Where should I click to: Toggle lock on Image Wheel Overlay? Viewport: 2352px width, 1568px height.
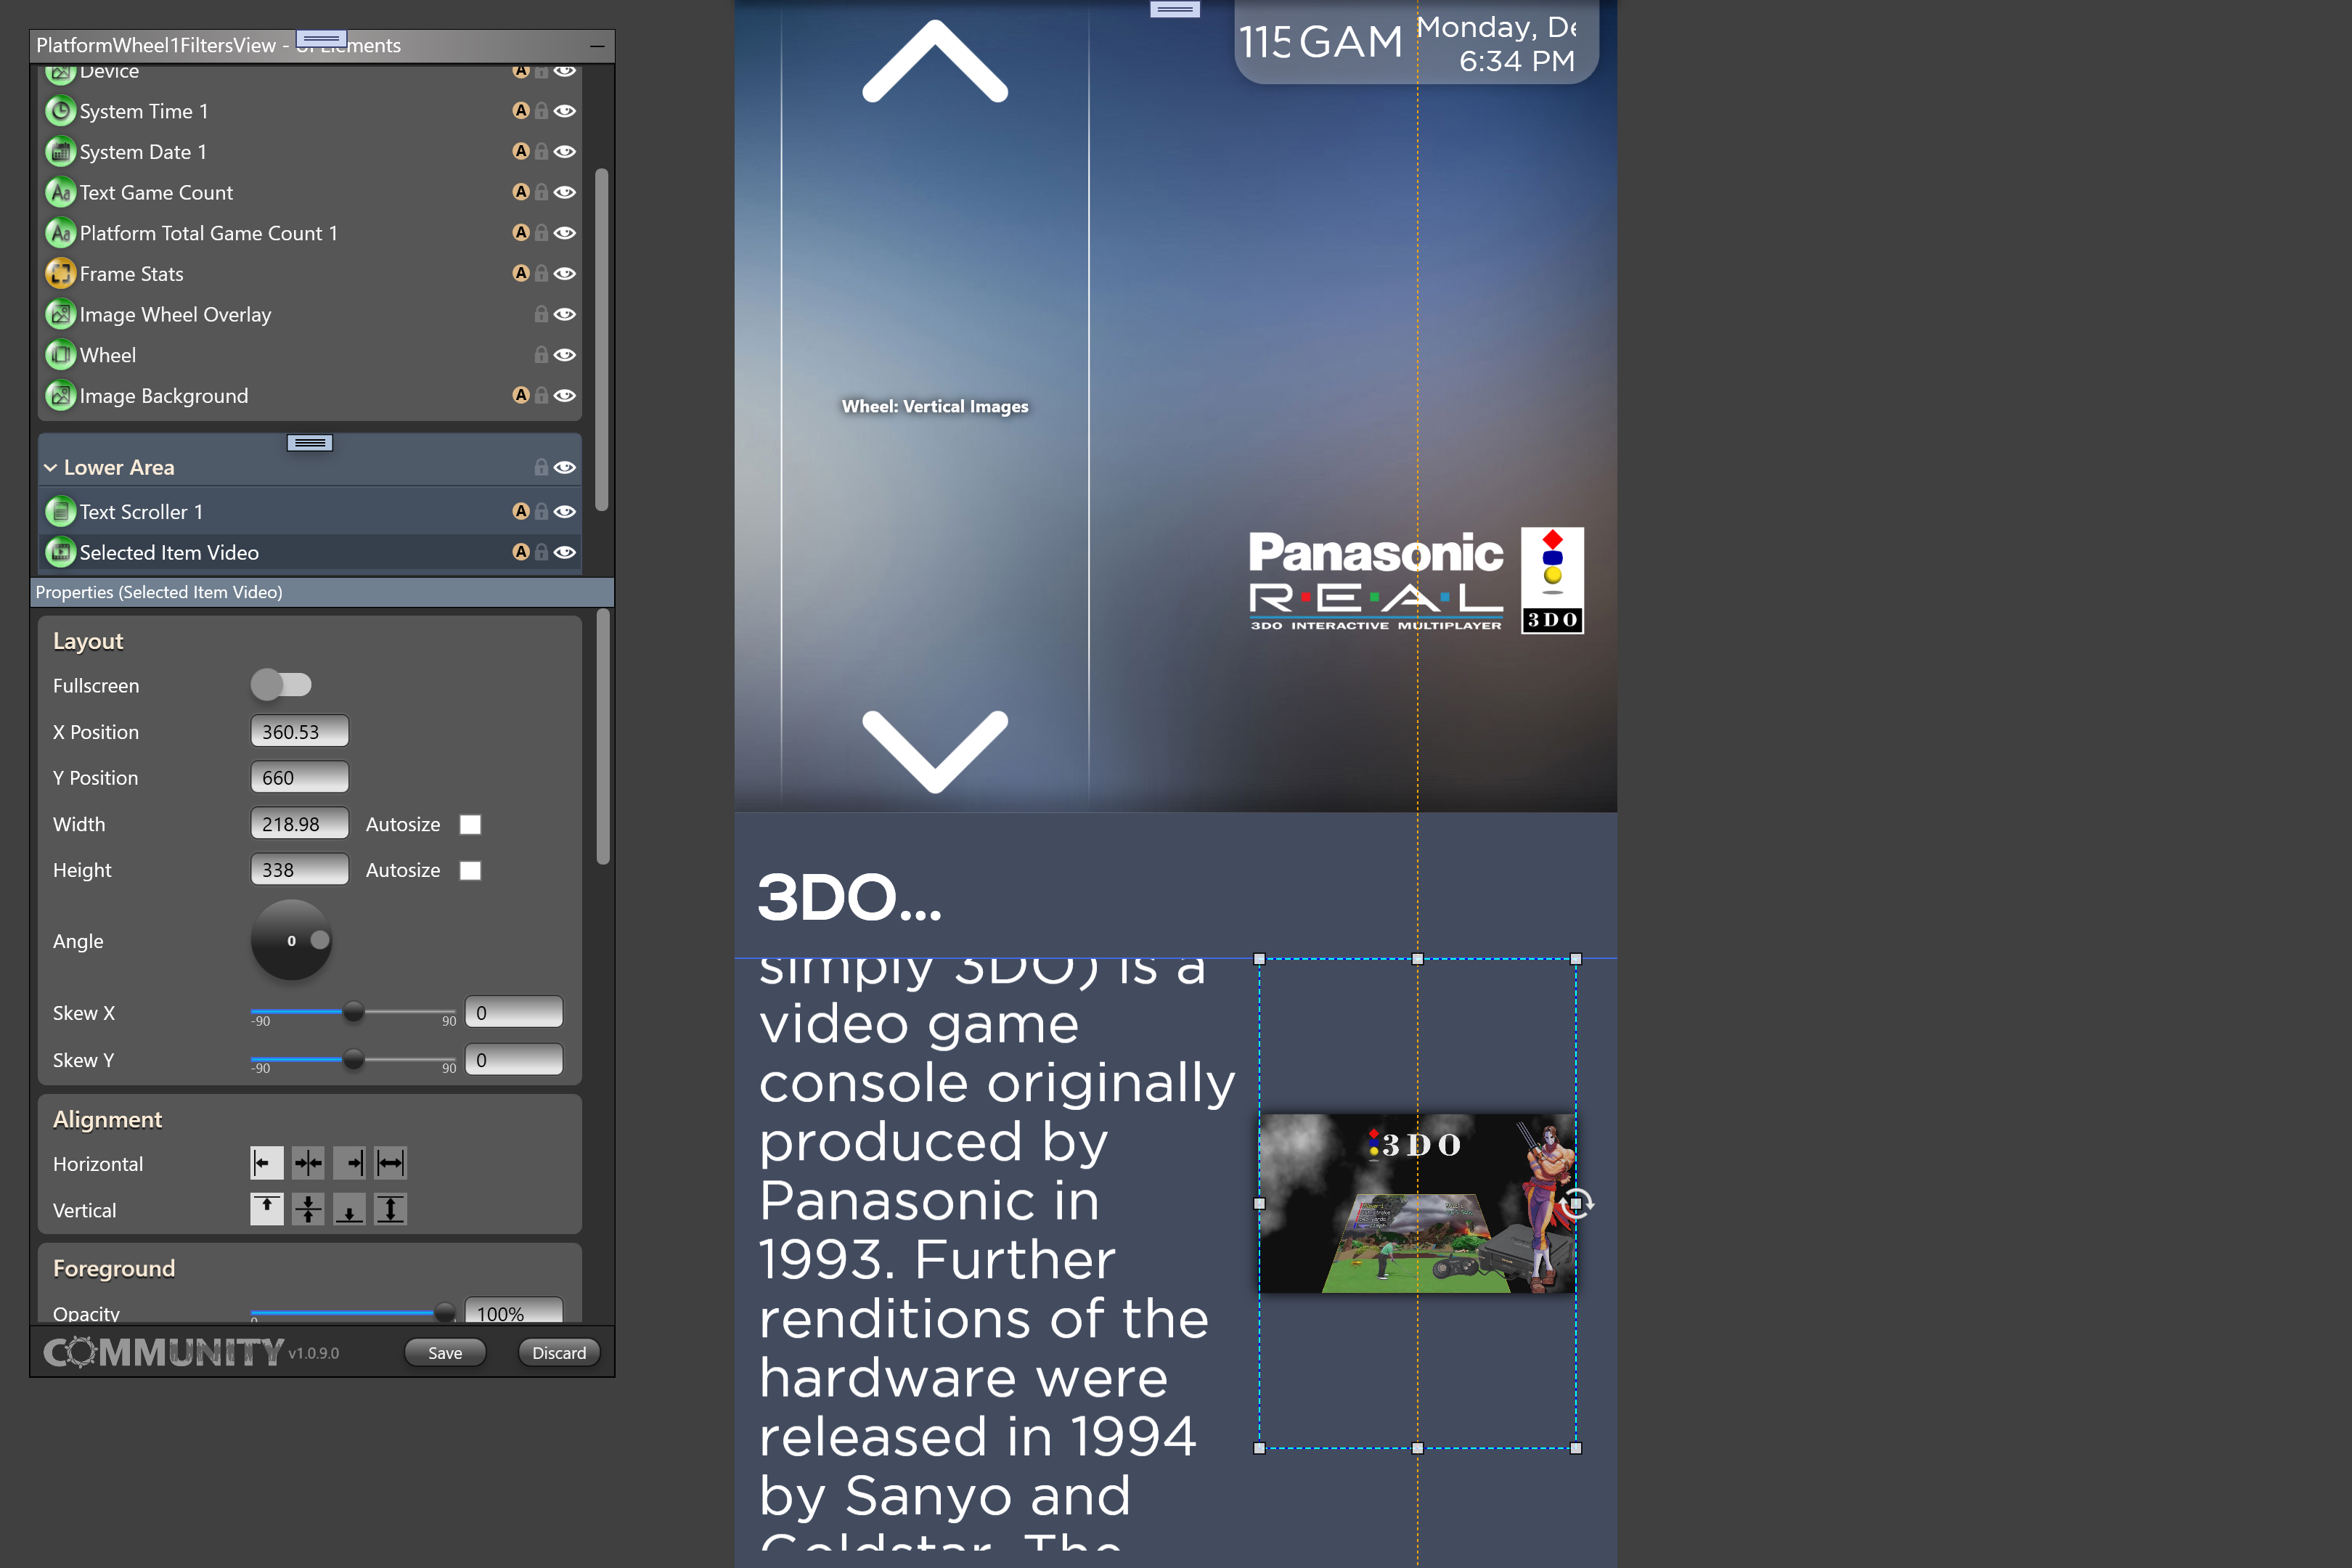(x=541, y=314)
